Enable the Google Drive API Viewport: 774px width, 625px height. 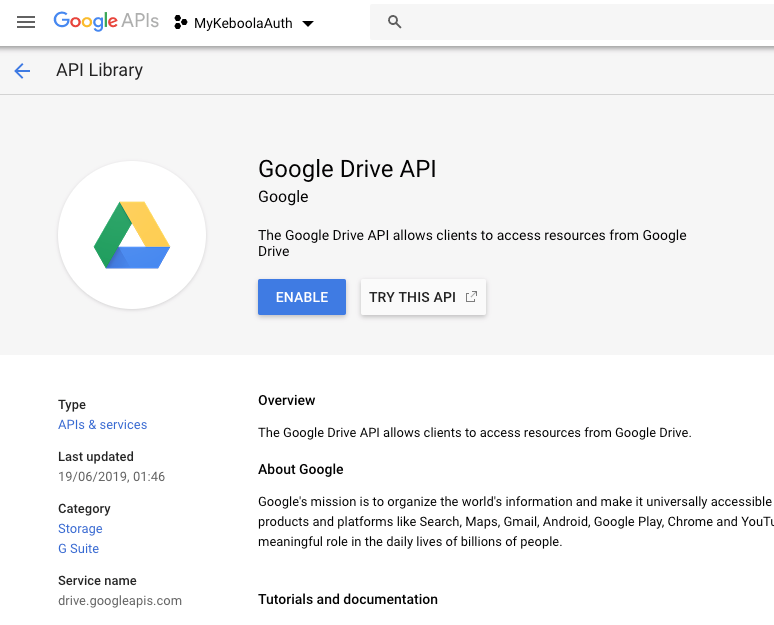tap(302, 297)
